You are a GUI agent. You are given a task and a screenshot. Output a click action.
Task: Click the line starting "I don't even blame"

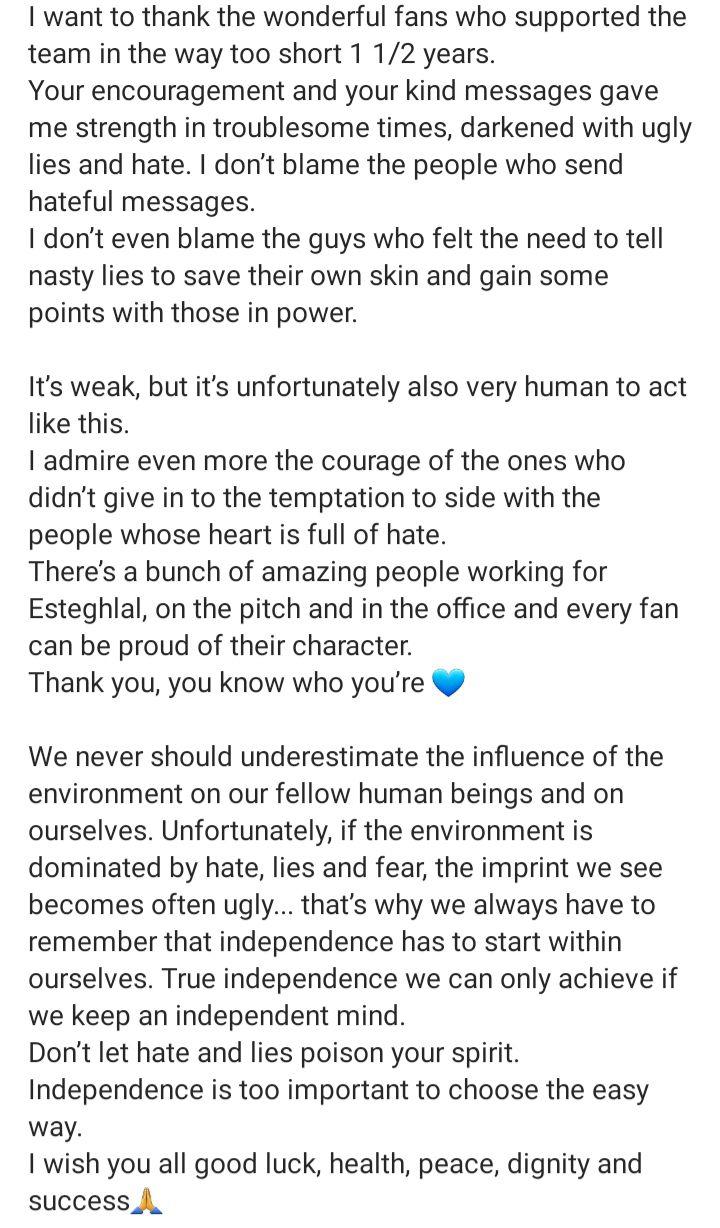(345, 239)
